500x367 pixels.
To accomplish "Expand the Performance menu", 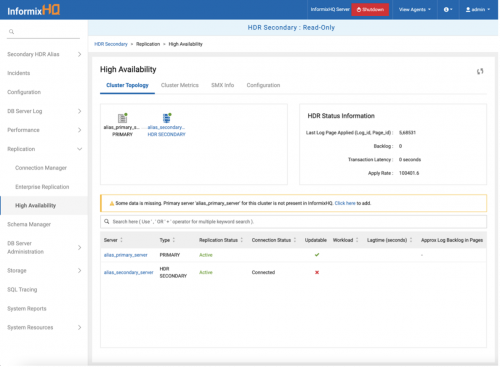I will click(x=79, y=130).
